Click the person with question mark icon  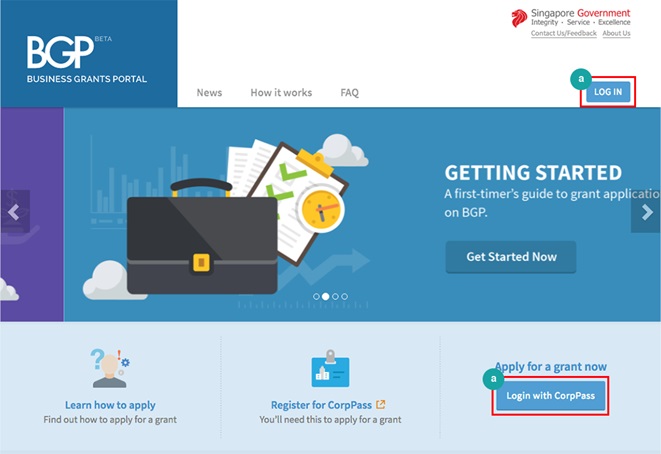coord(110,368)
